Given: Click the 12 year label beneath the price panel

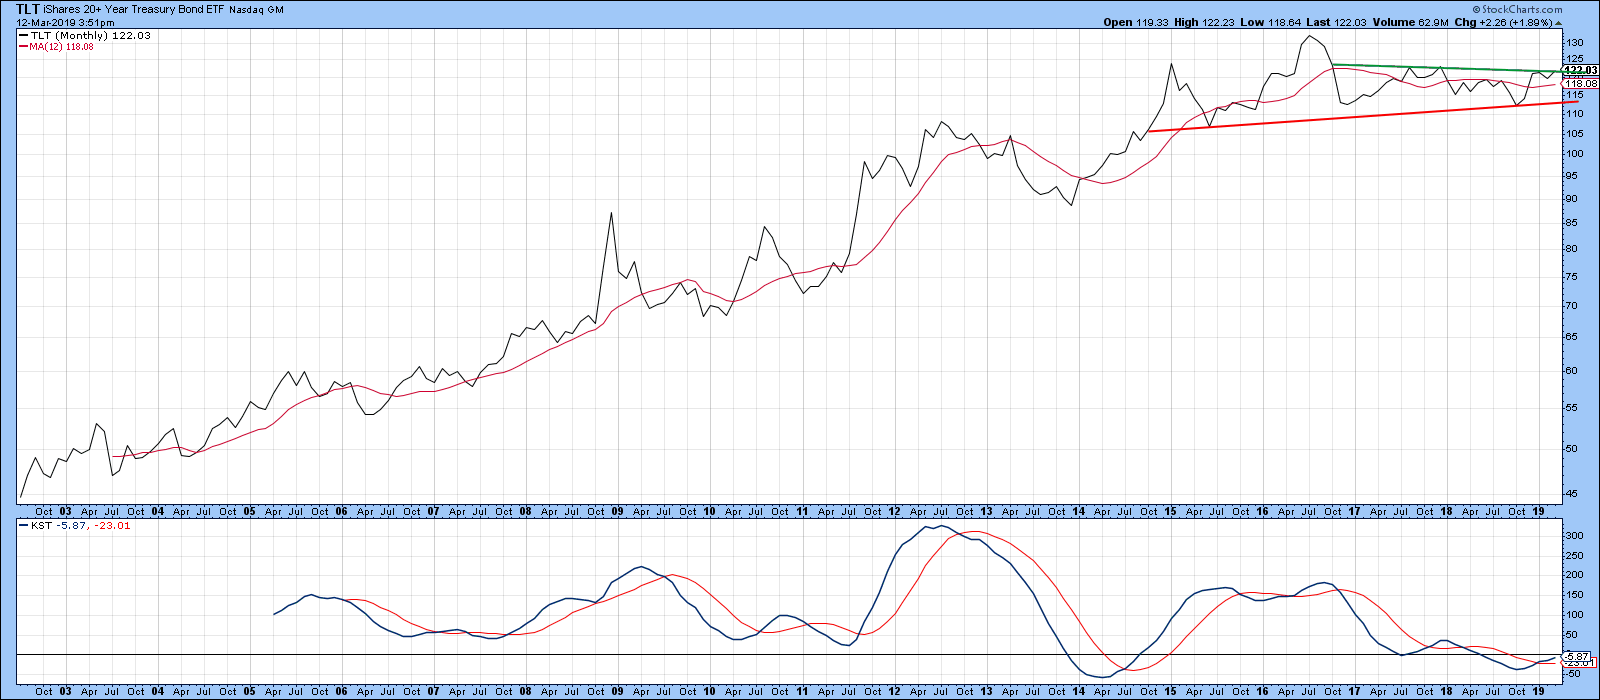Looking at the screenshot, I should pyautogui.click(x=895, y=511).
